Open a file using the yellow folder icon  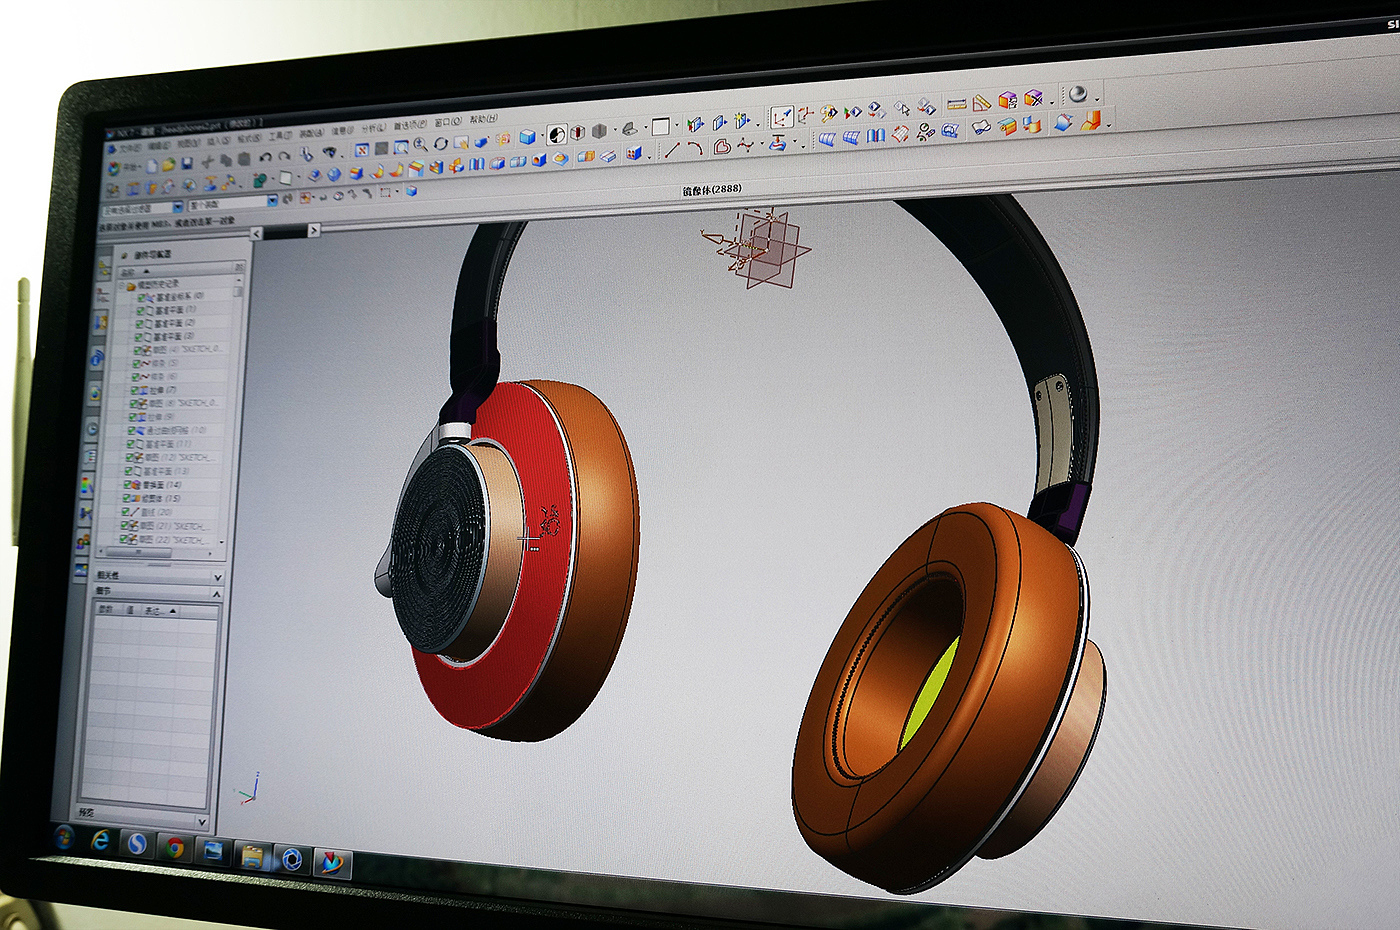pyautogui.click(x=170, y=163)
